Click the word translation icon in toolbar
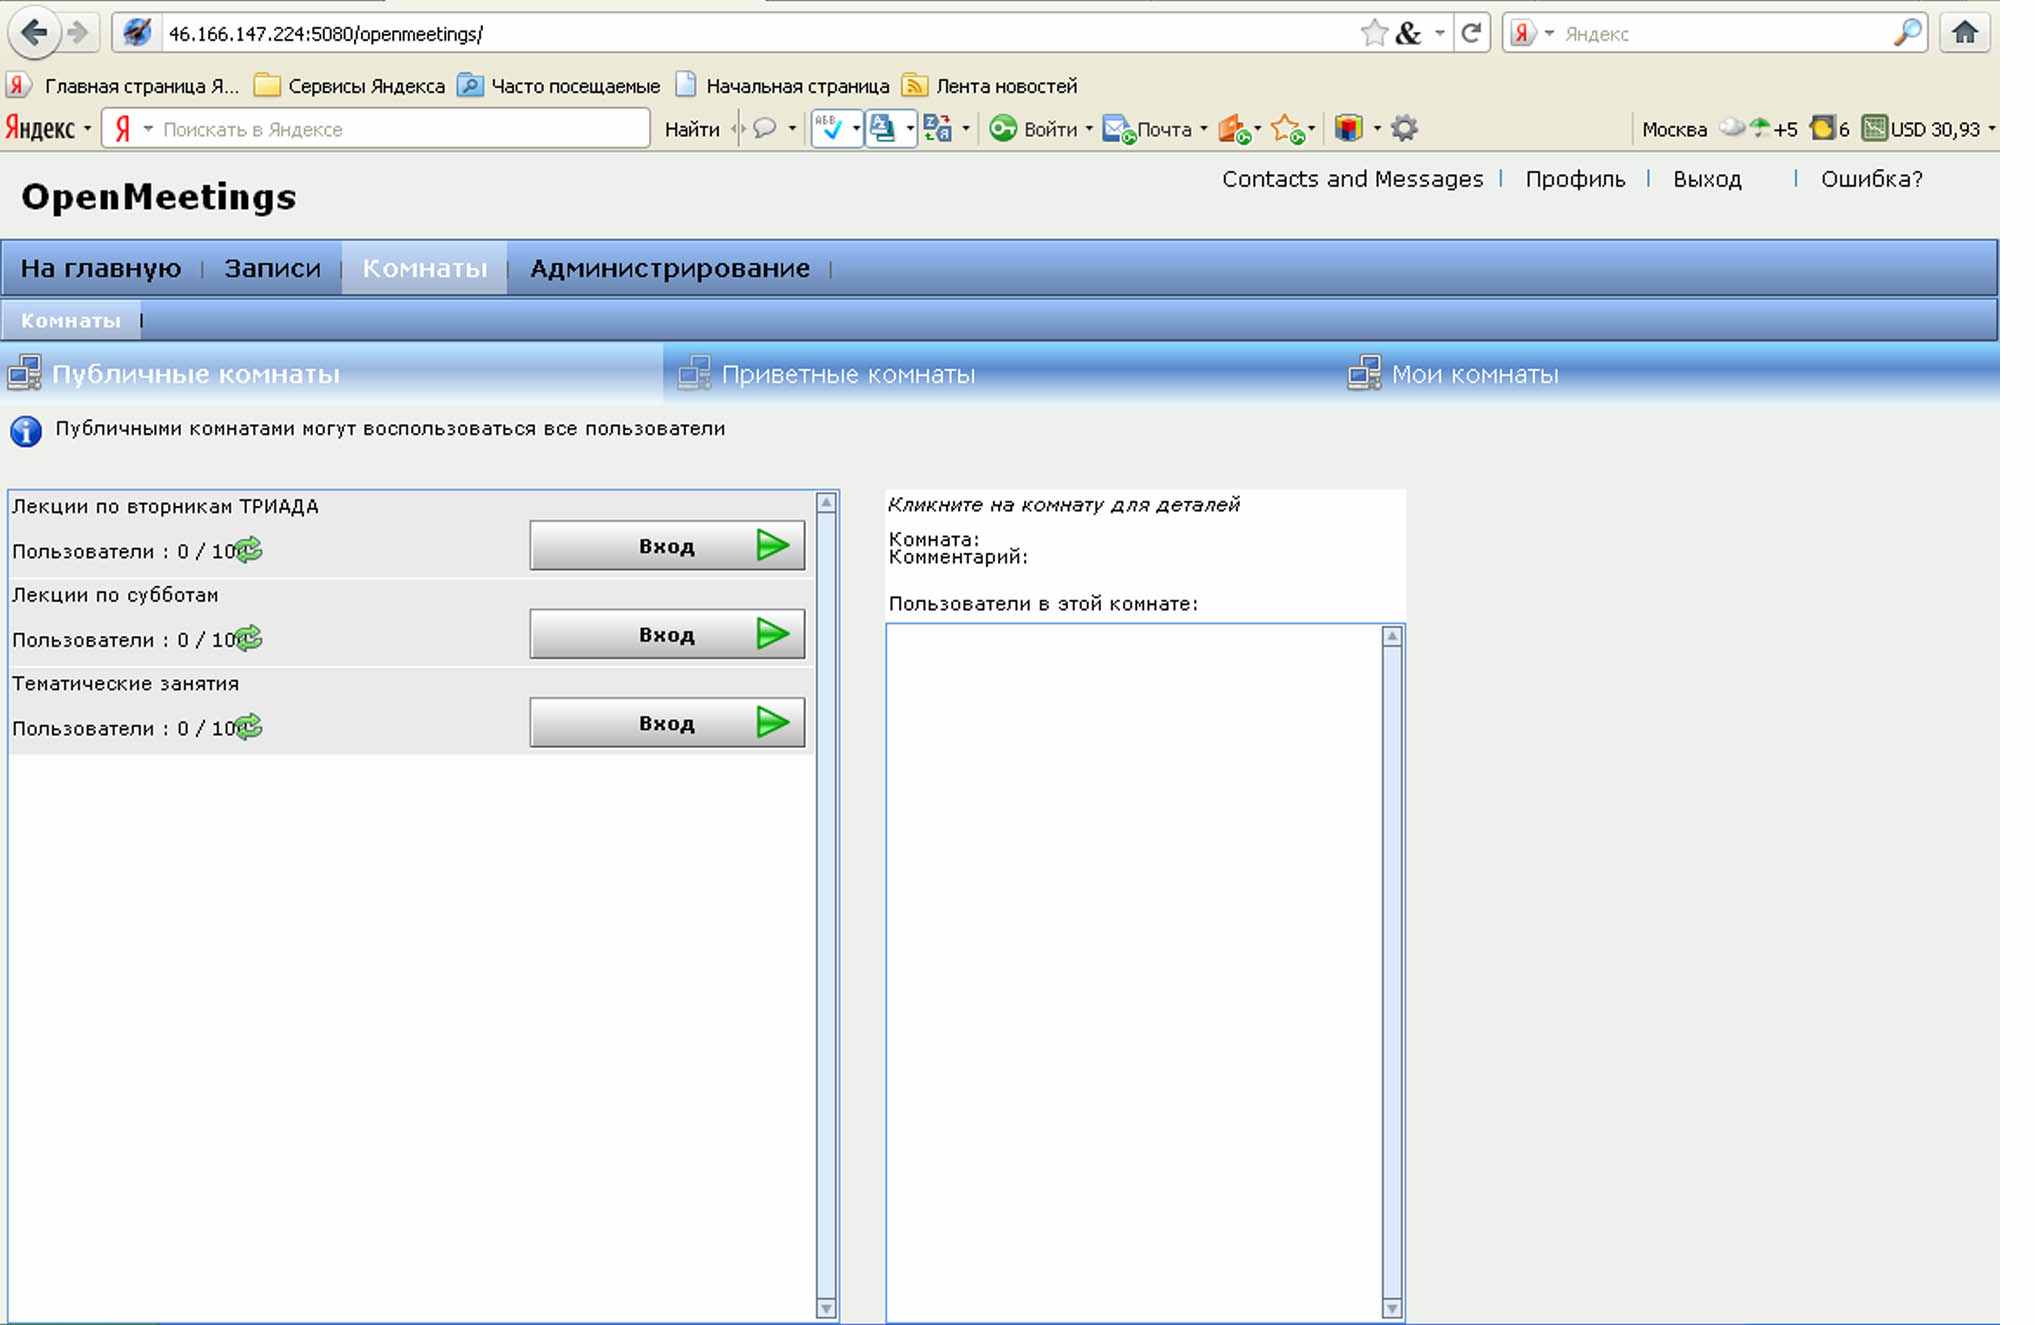 938,128
